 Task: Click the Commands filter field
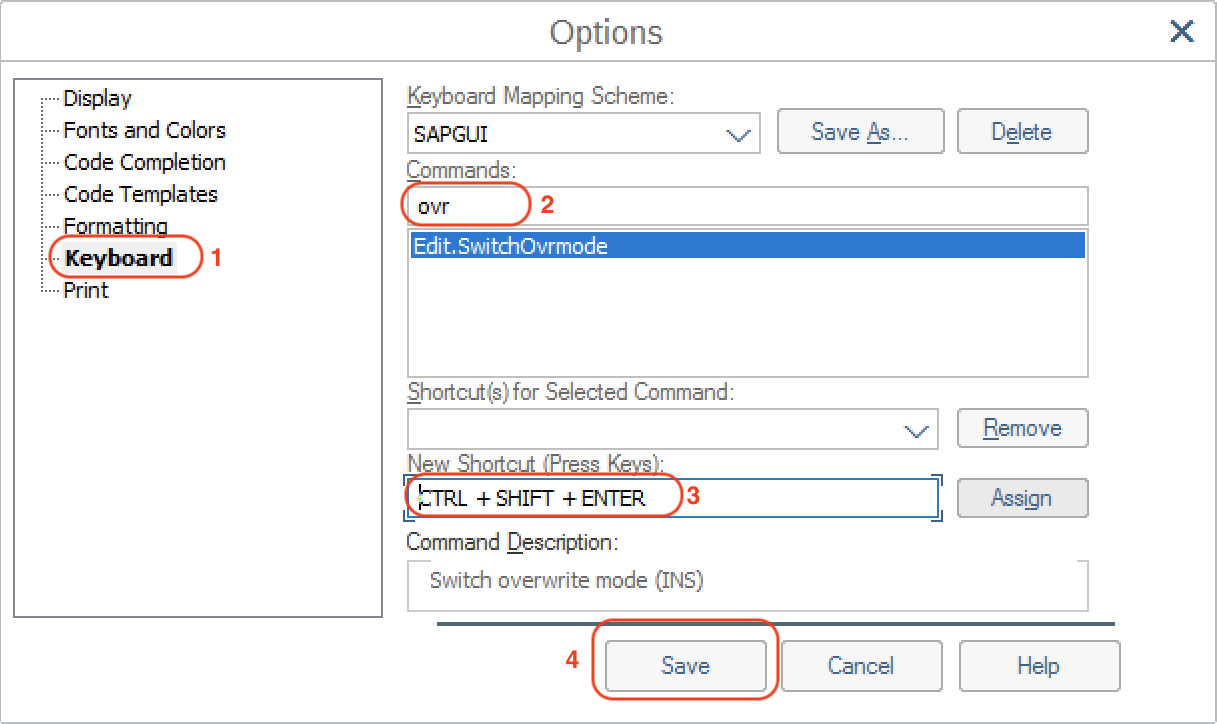coord(700,206)
